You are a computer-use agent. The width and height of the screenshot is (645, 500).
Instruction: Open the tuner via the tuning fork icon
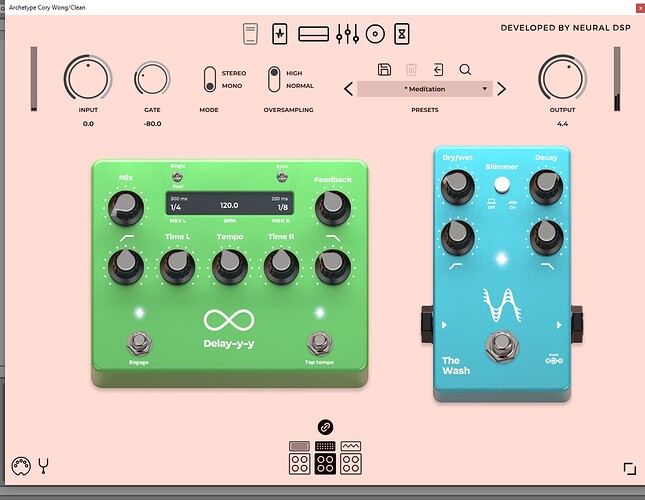point(44,465)
